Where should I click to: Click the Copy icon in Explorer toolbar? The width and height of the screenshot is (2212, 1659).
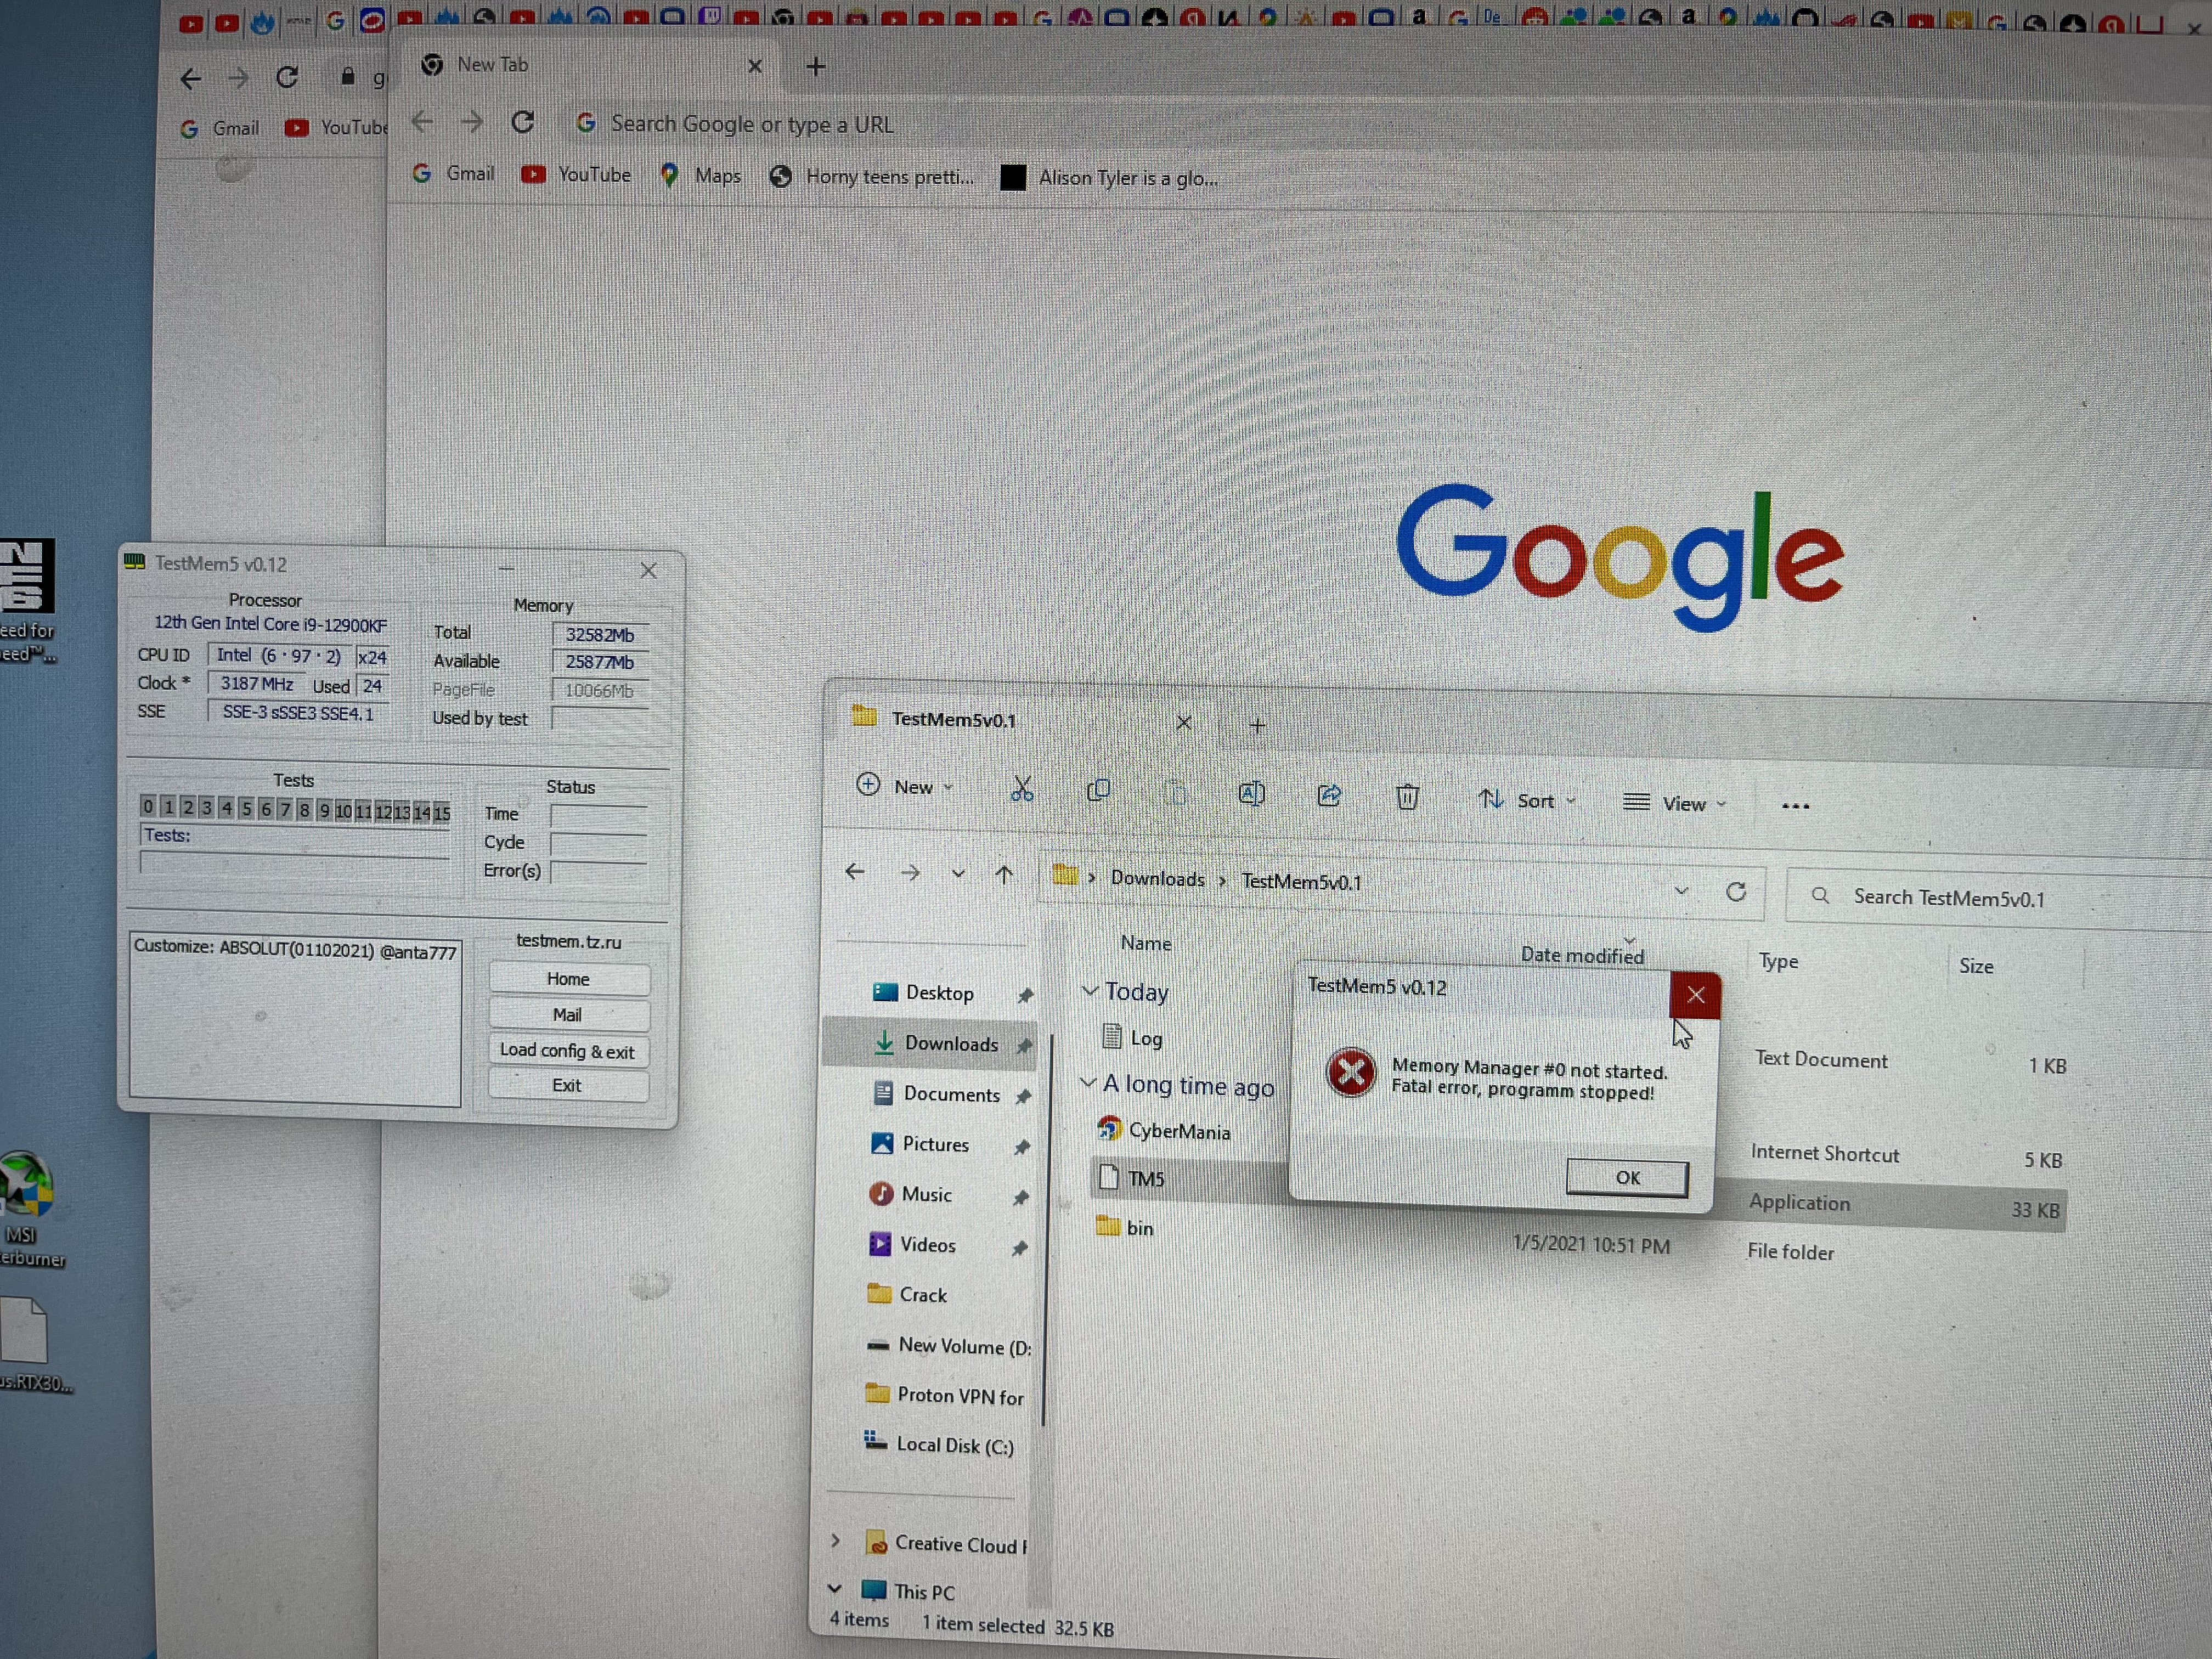(1098, 791)
